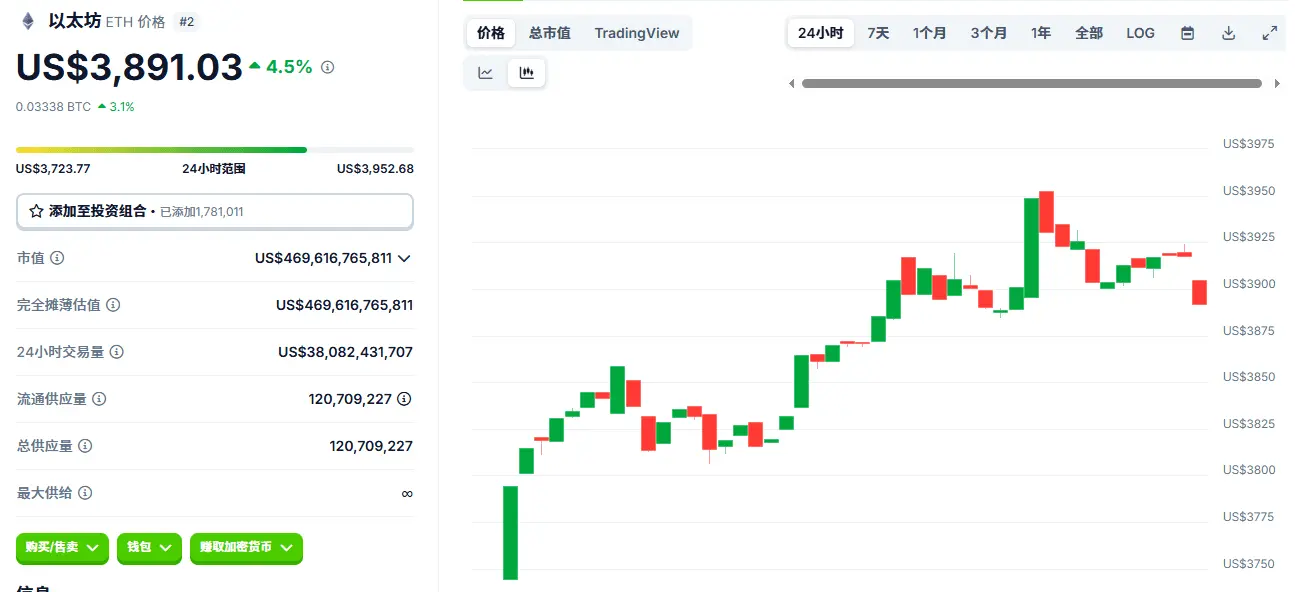Viewport: 1295px width, 592px height.
Task: Click the US$3,952.68 high value
Action: (375, 169)
